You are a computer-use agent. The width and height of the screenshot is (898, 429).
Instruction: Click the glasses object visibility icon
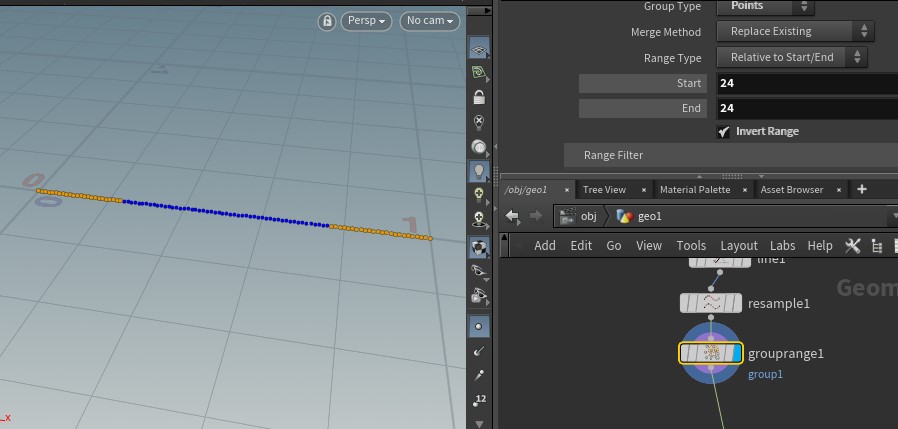click(x=479, y=271)
